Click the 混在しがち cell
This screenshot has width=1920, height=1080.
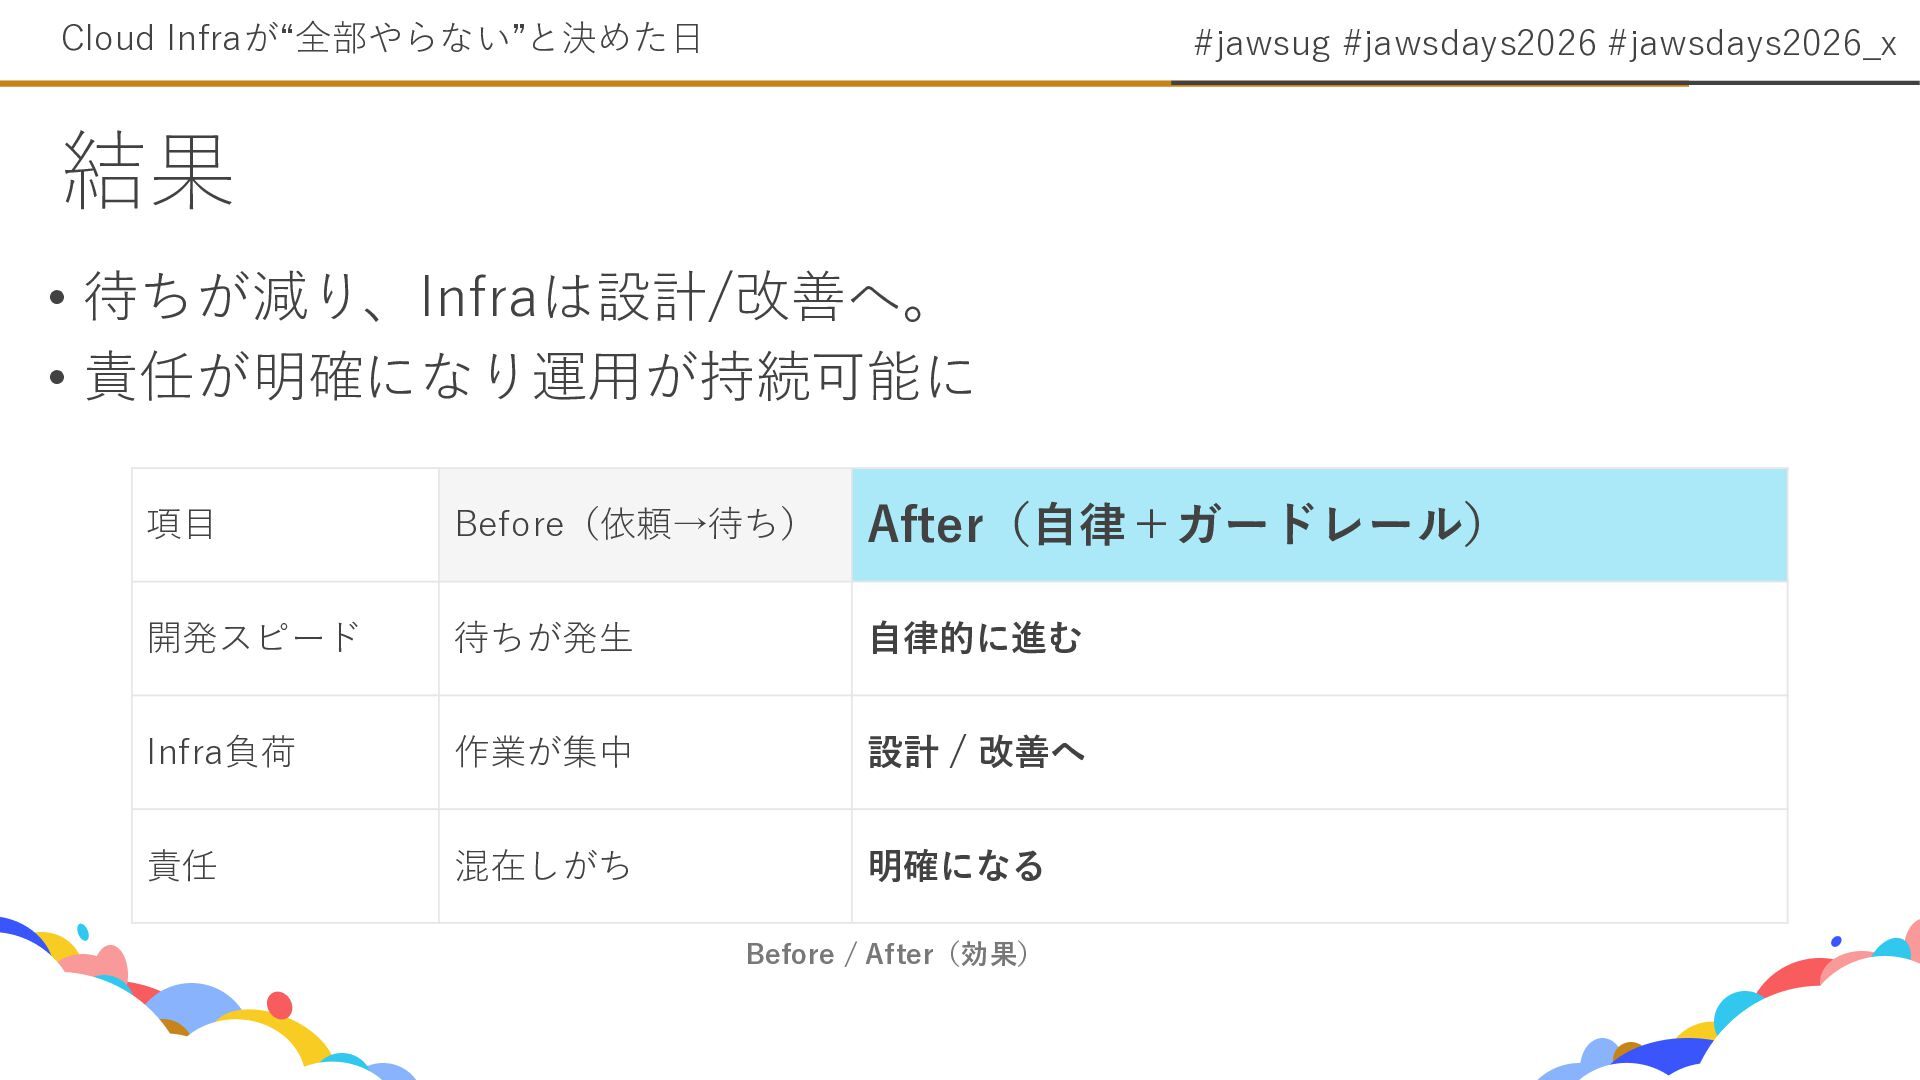pos(544,866)
